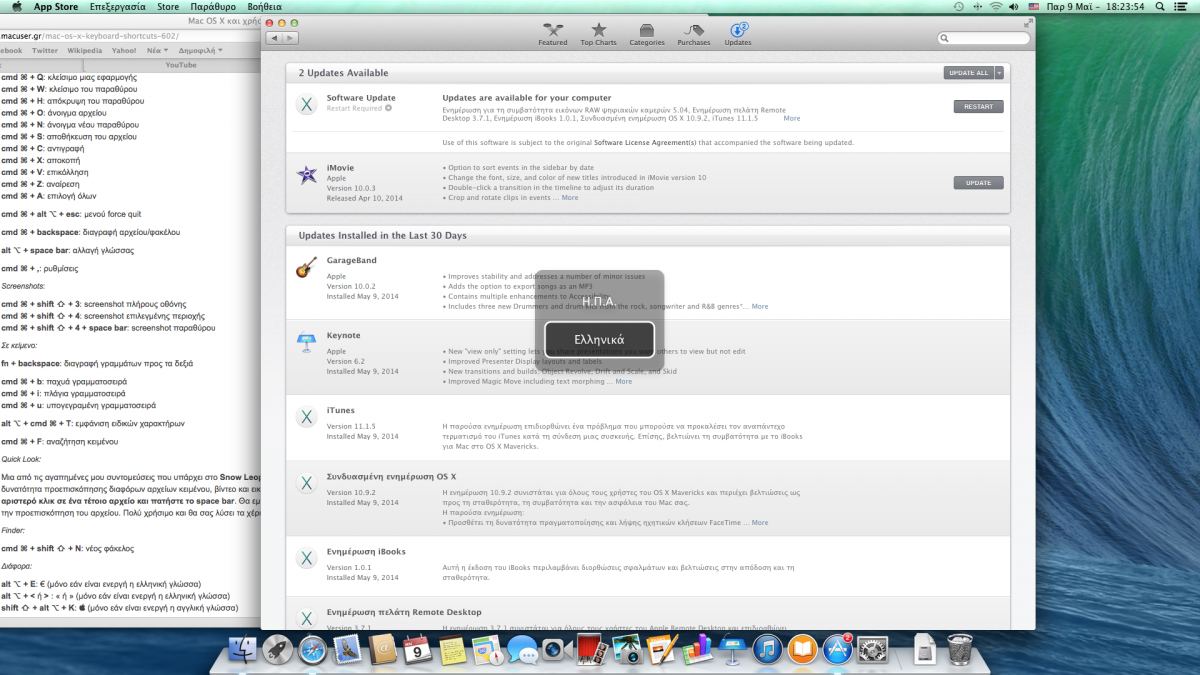The image size is (1200, 675).
Task: Click More link in iMovie description
Action: (x=569, y=198)
